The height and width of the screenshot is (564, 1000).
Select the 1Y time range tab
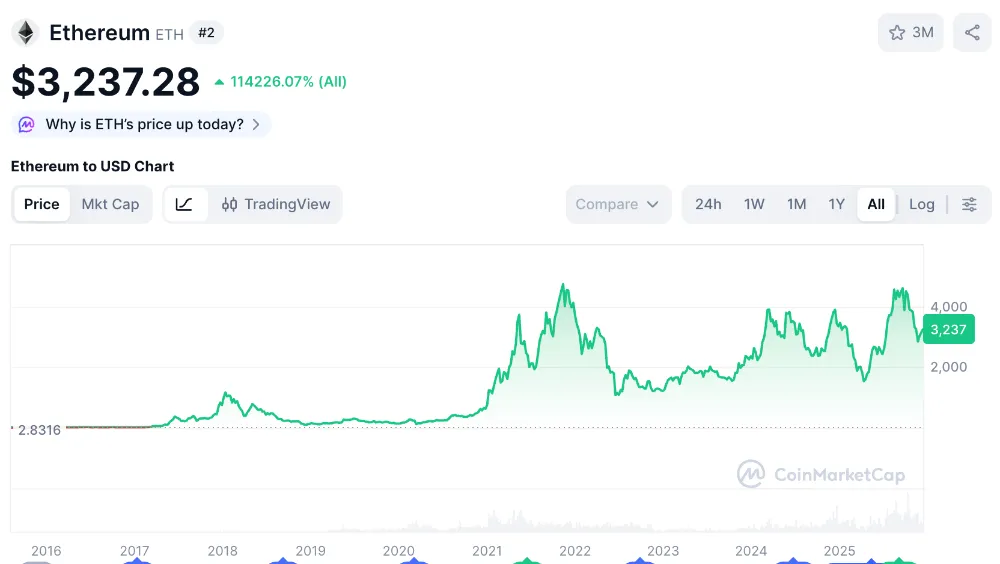[x=836, y=204]
